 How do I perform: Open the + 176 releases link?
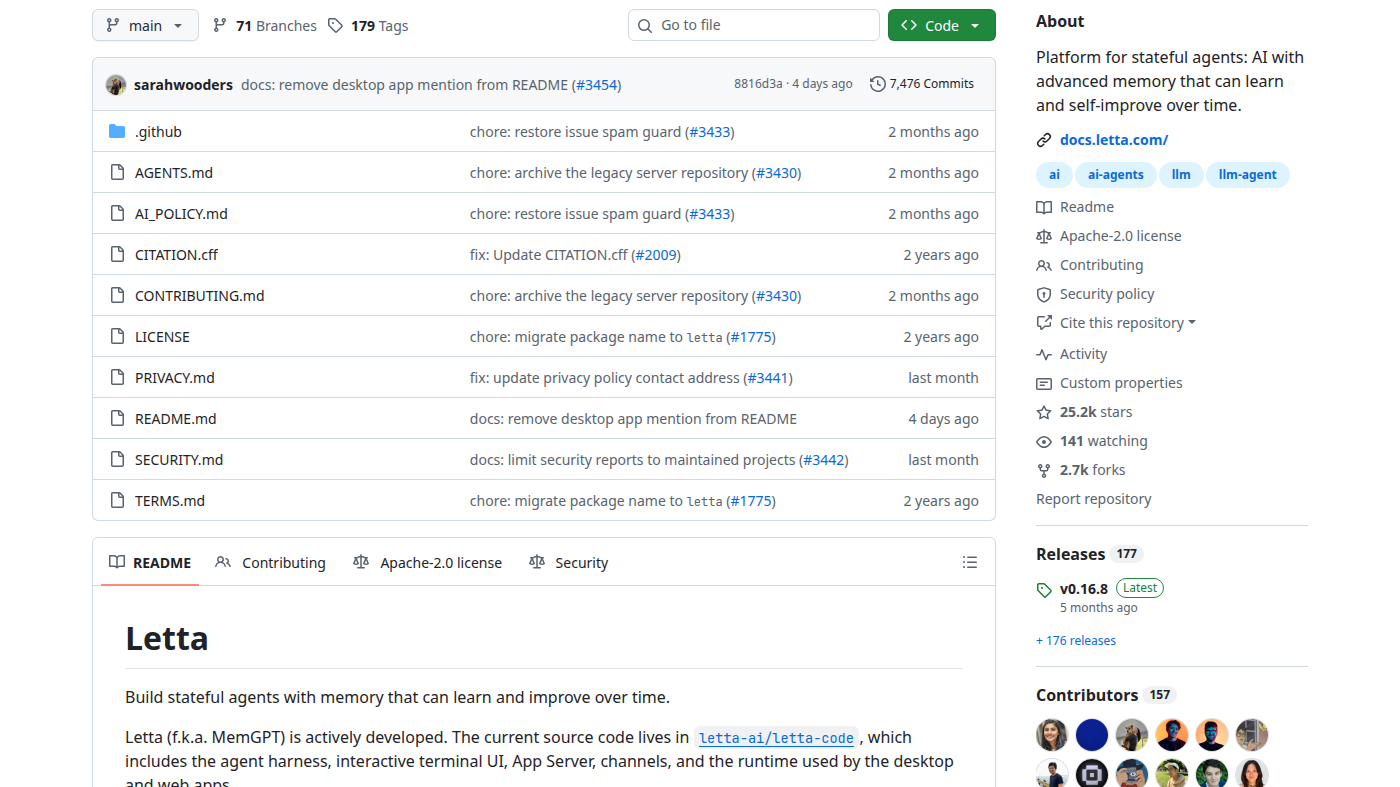tap(1076, 641)
